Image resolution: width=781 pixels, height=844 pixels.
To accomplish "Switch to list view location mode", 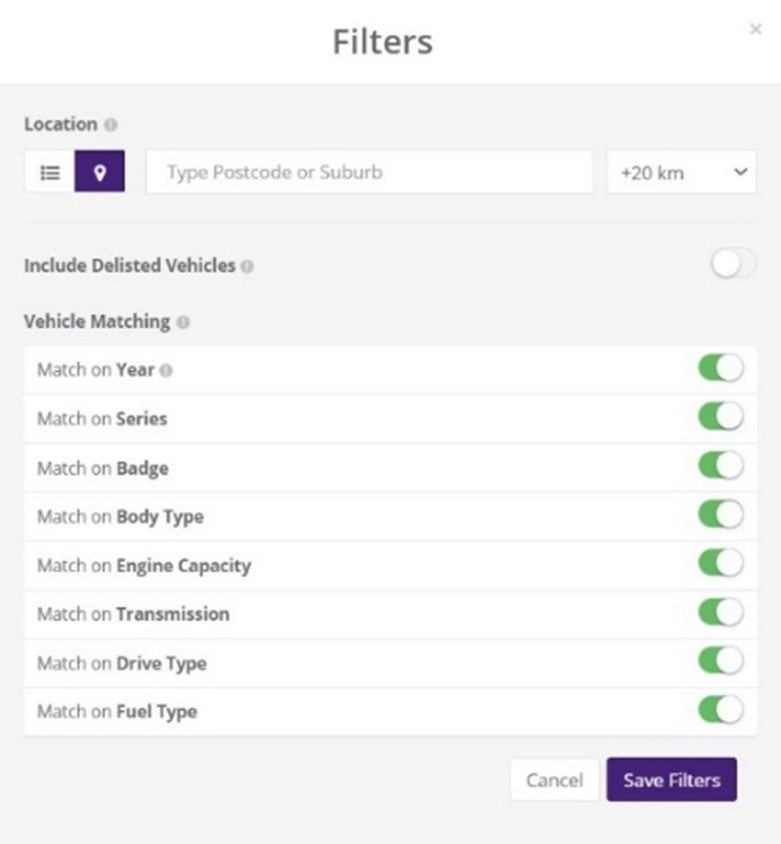I will point(50,172).
